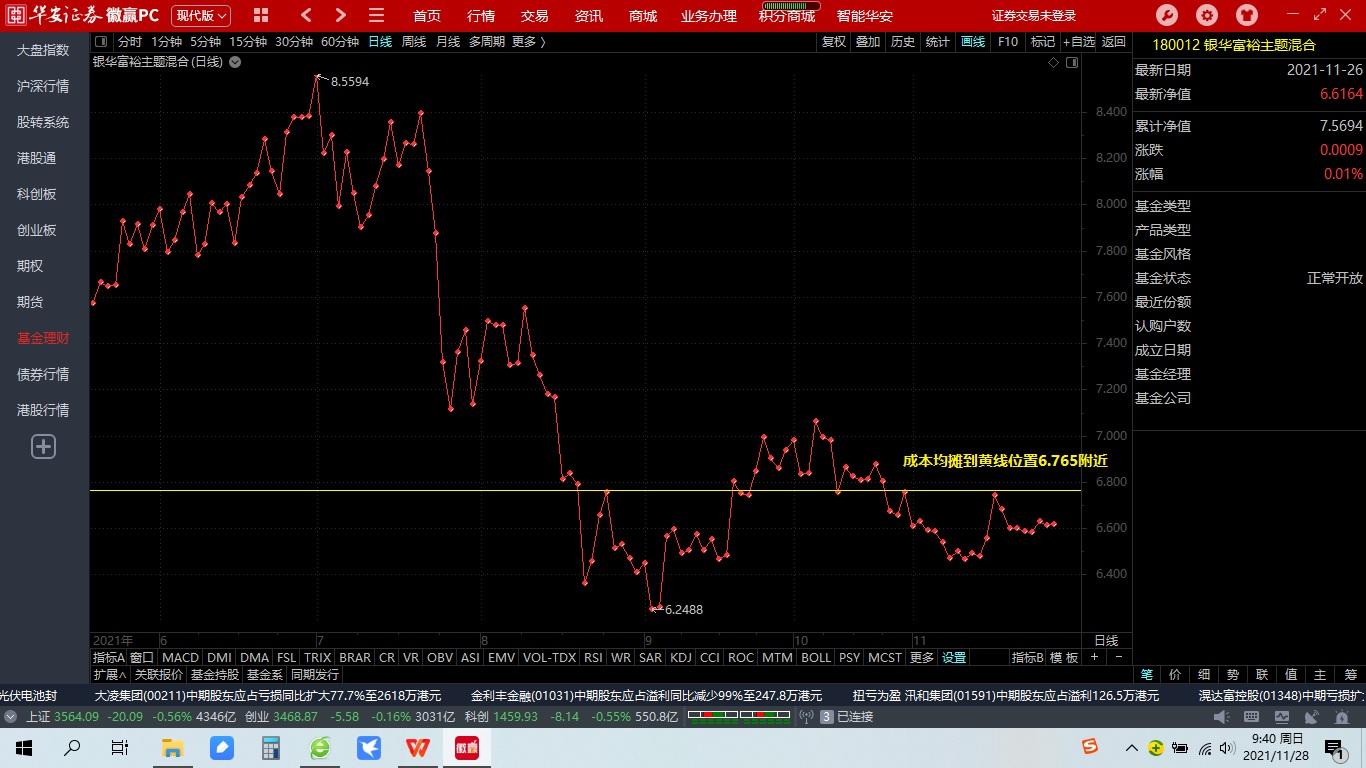Image resolution: width=1366 pixels, height=768 pixels.
Task: Toggle 叠加 overlay on chart
Action: (868, 42)
